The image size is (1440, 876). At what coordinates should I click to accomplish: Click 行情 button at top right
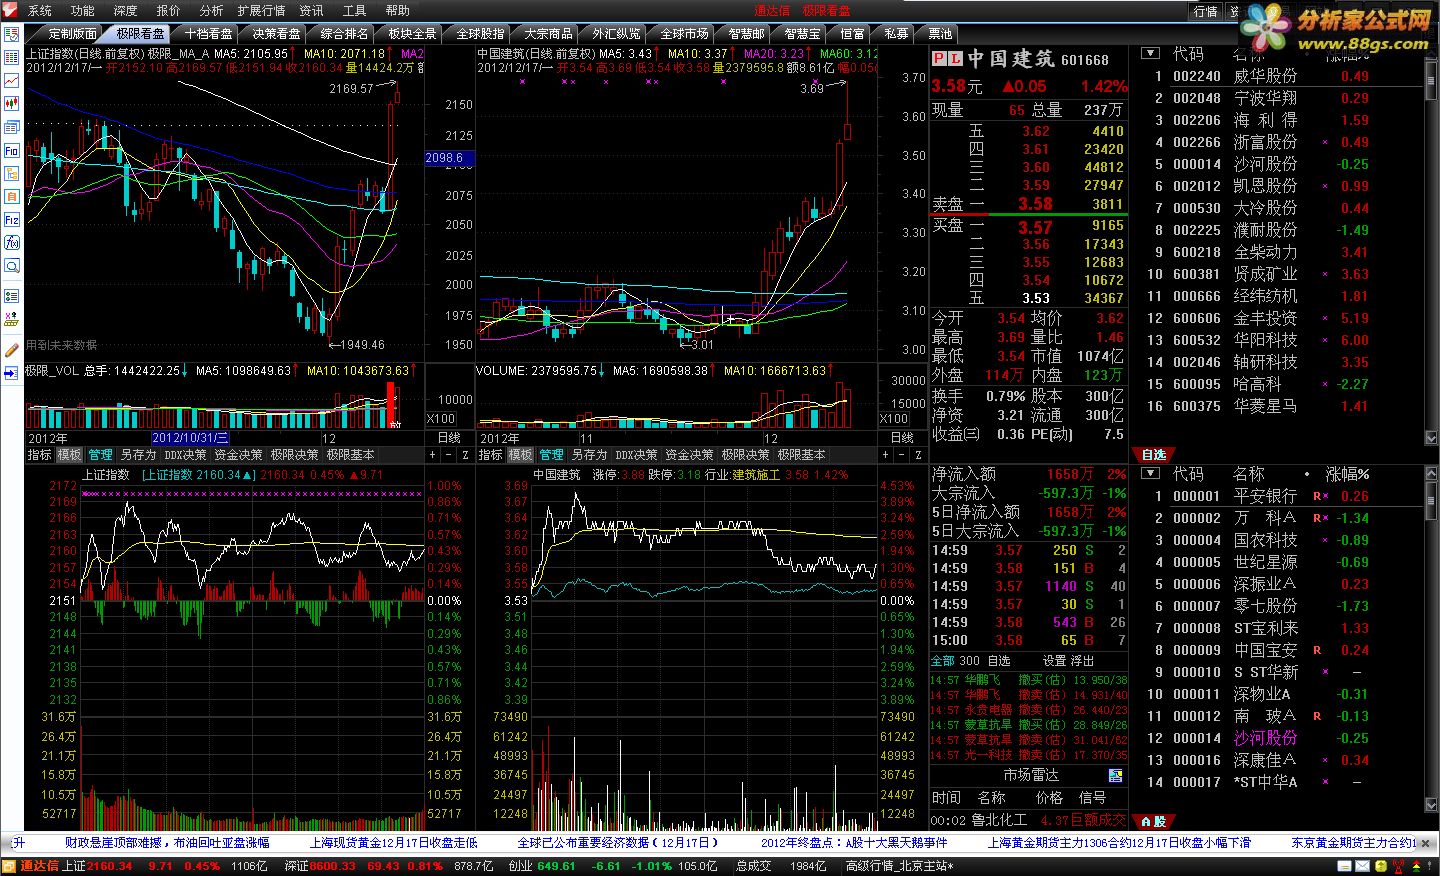click(x=1206, y=11)
